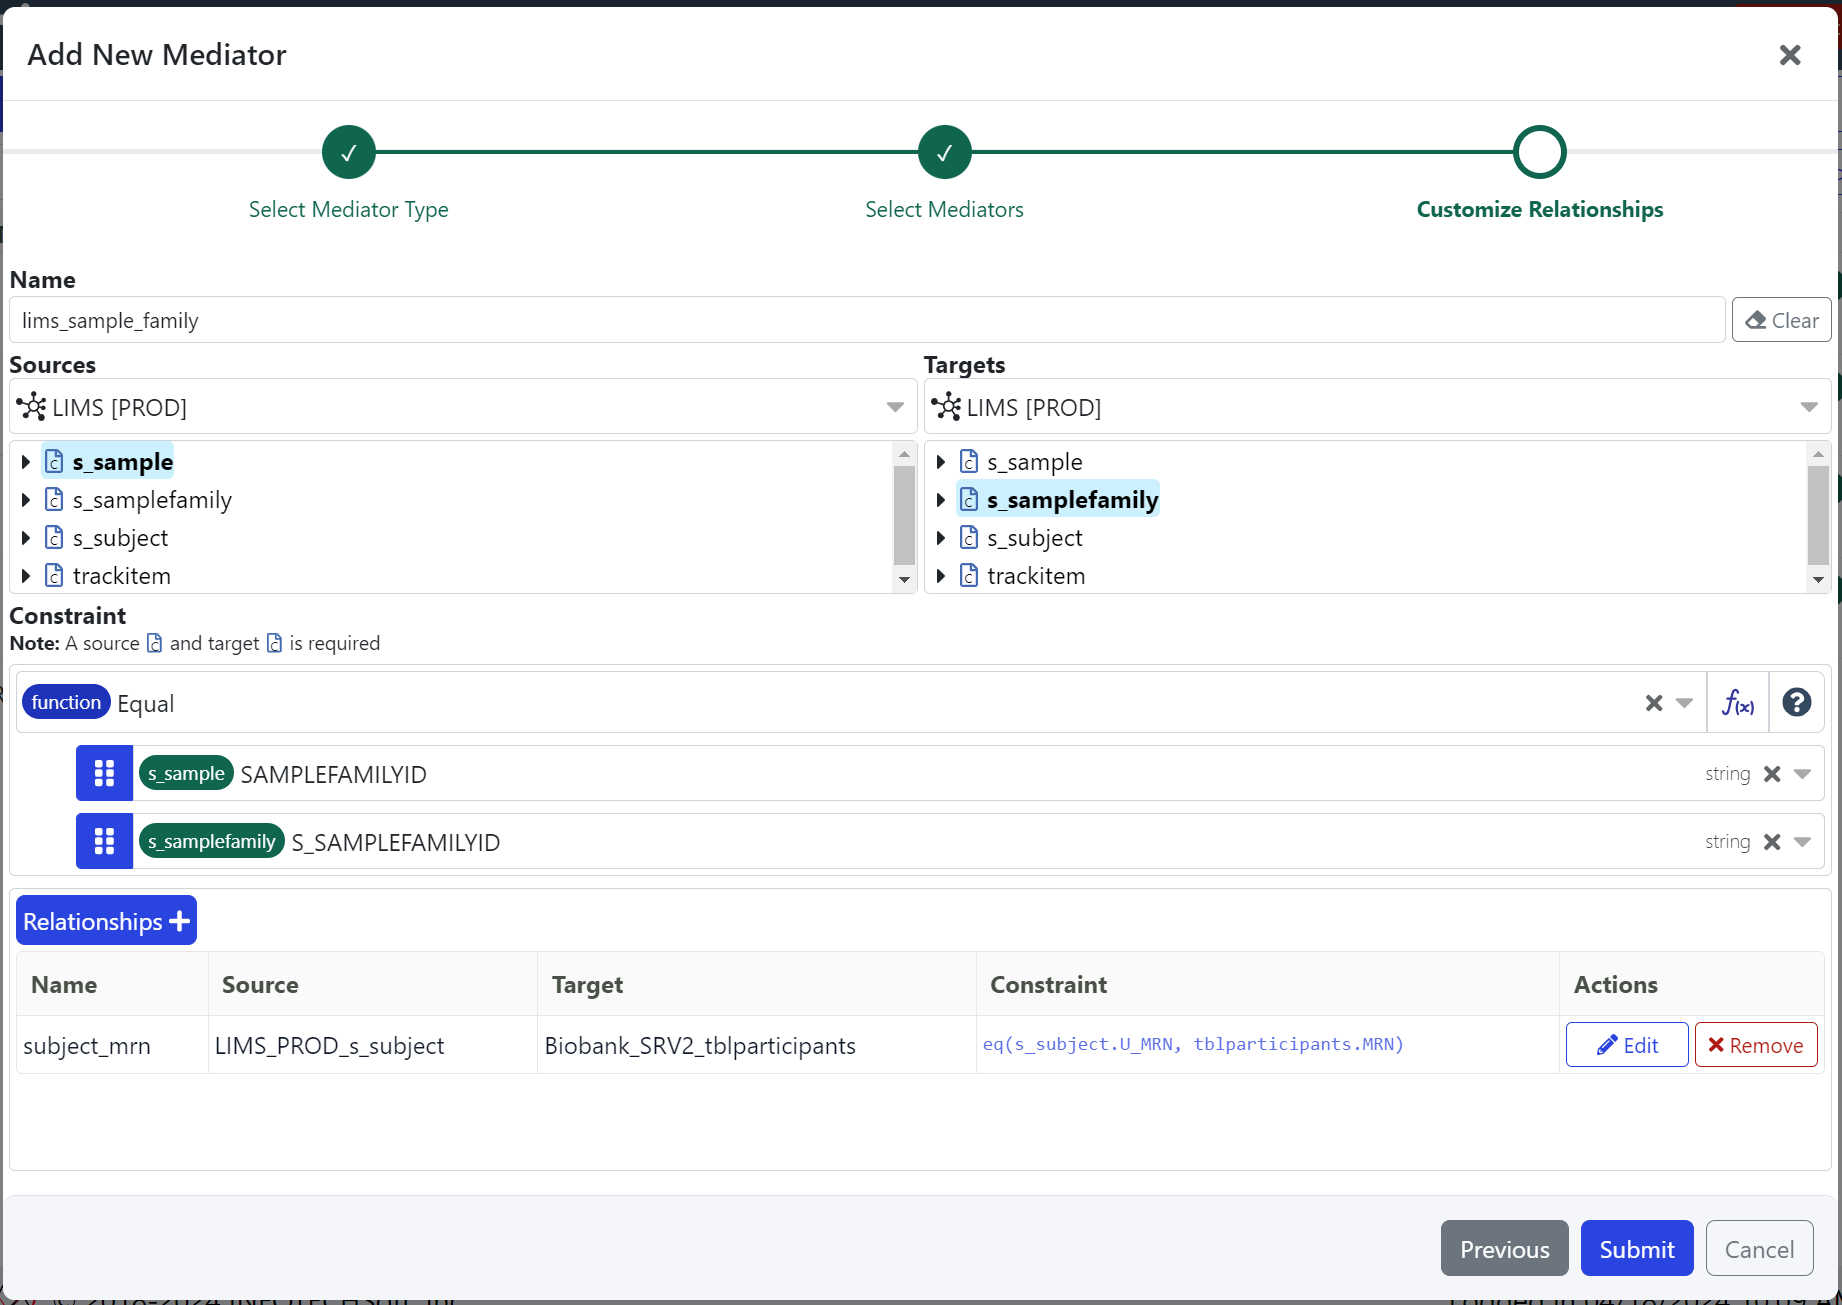Go to Select Mediators step
Screen dimensions: 1842x1305
pyautogui.click(x=944, y=152)
